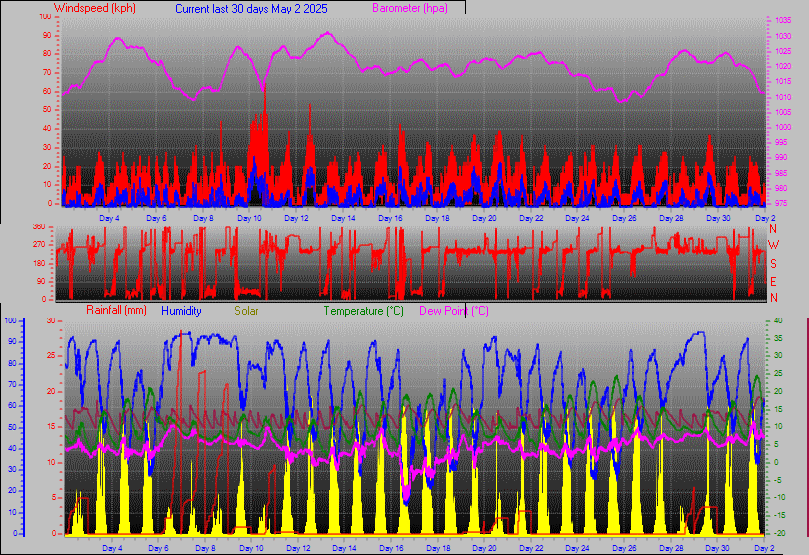Click the magenta 'Dew Point (°C)' legend label
This screenshot has width=809, height=555.
454,311
